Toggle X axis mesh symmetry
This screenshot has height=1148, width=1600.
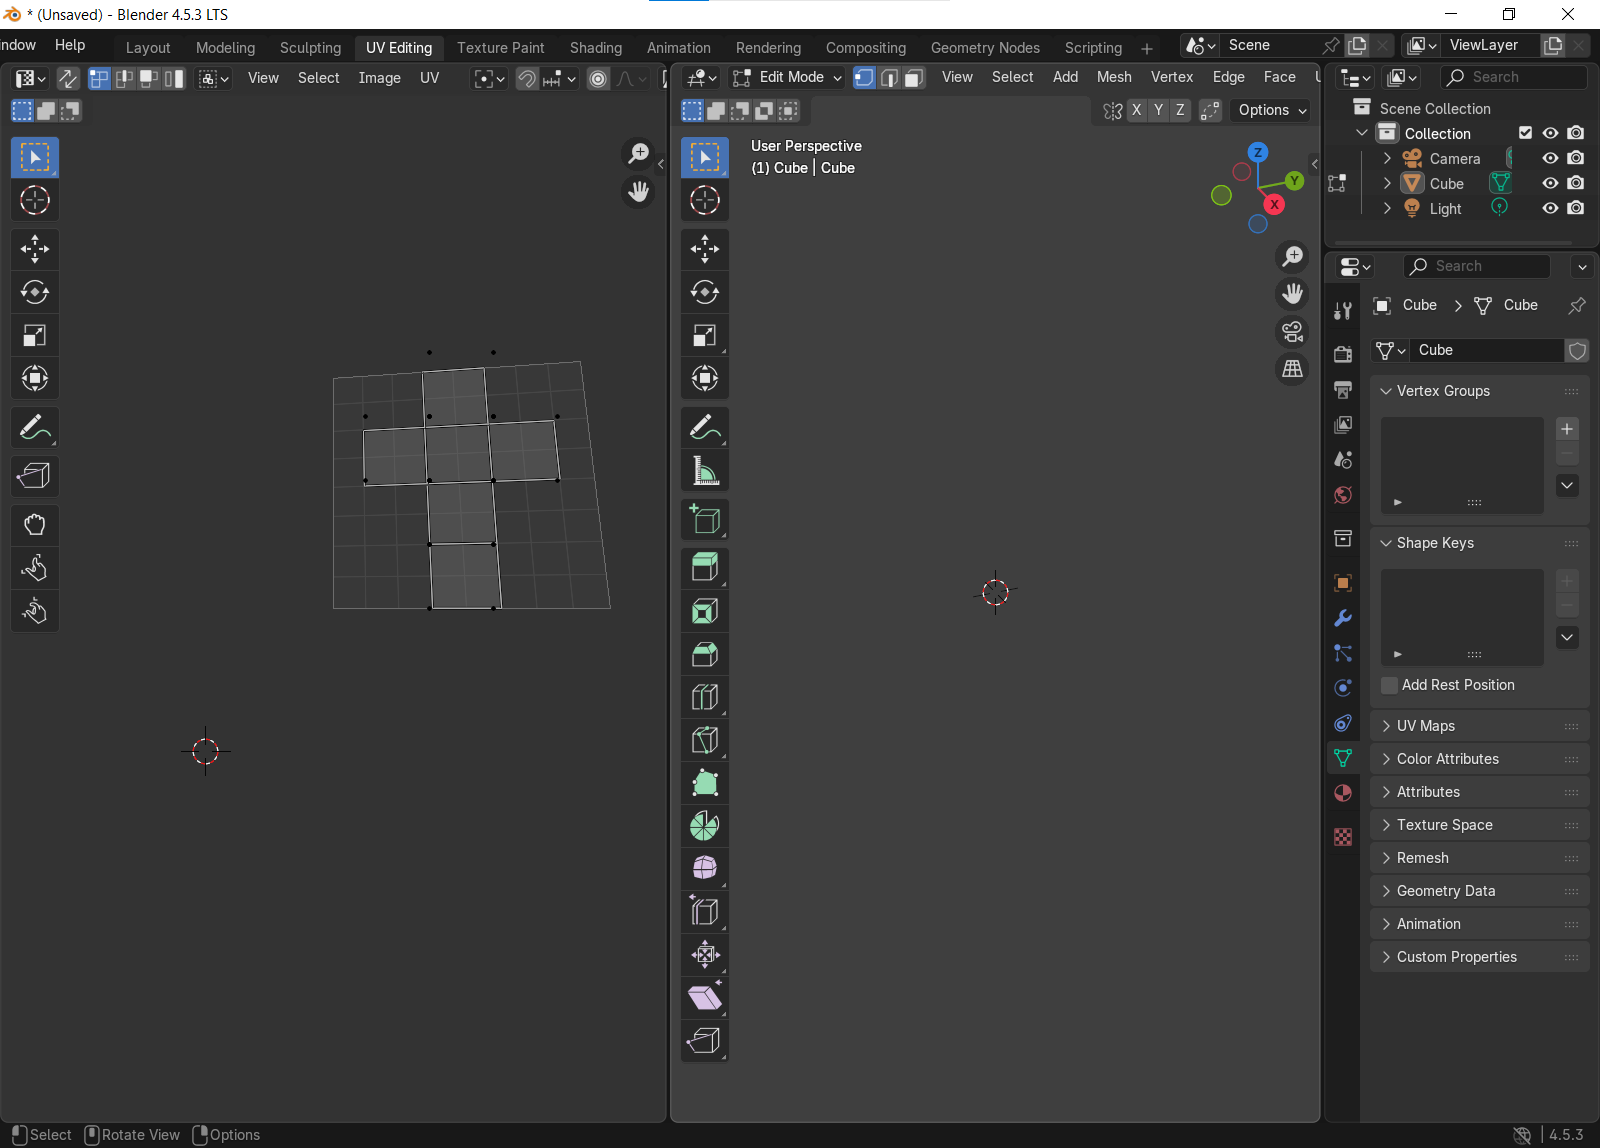(x=1136, y=110)
